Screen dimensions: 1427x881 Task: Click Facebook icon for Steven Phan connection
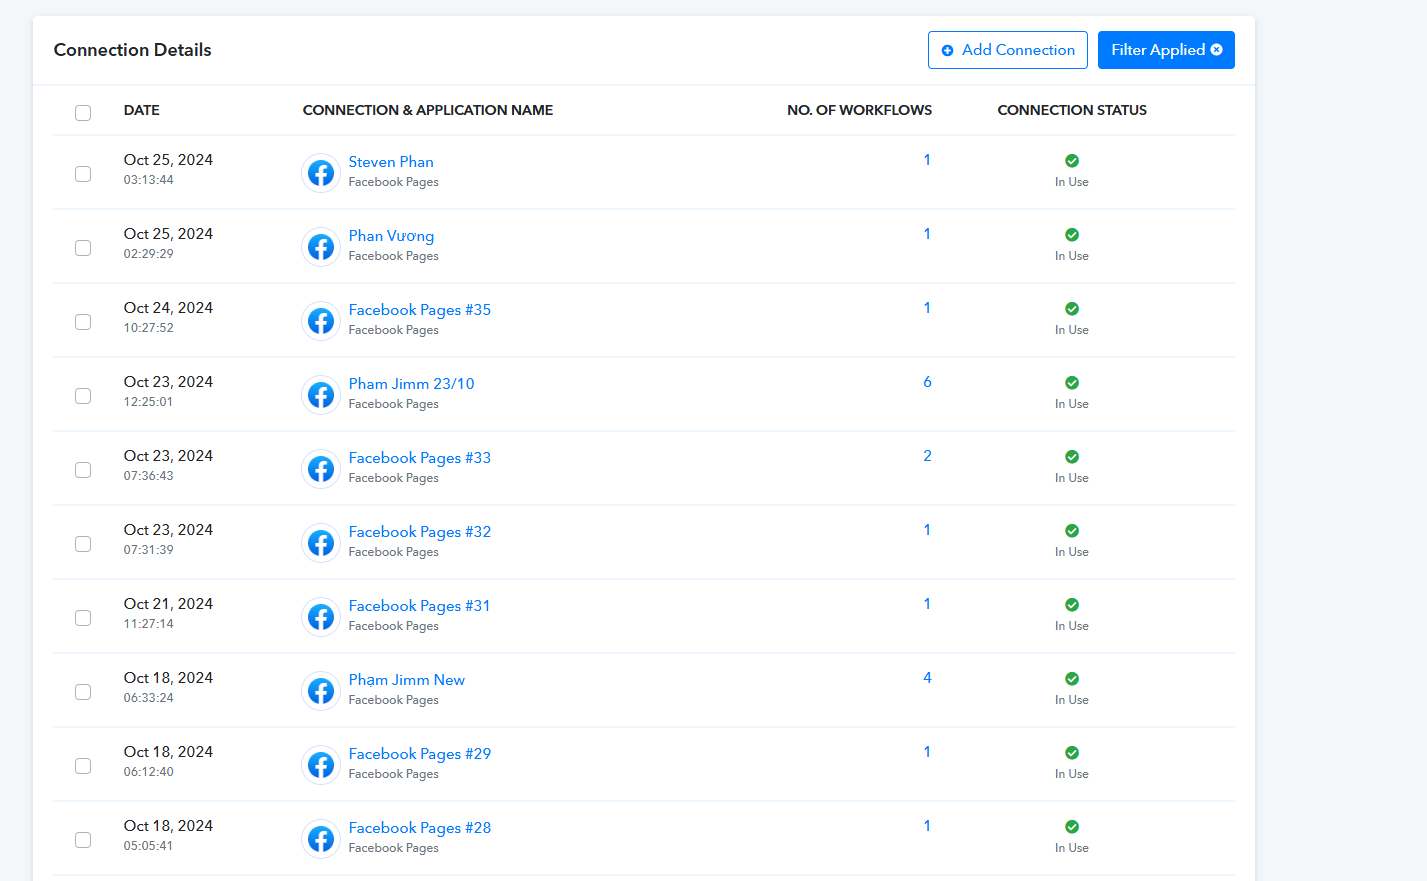[x=321, y=173]
